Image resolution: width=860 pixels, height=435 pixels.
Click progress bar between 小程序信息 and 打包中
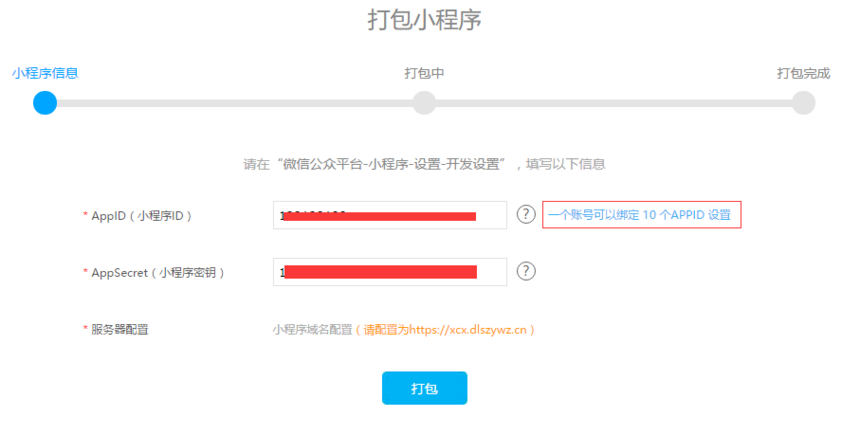click(235, 103)
